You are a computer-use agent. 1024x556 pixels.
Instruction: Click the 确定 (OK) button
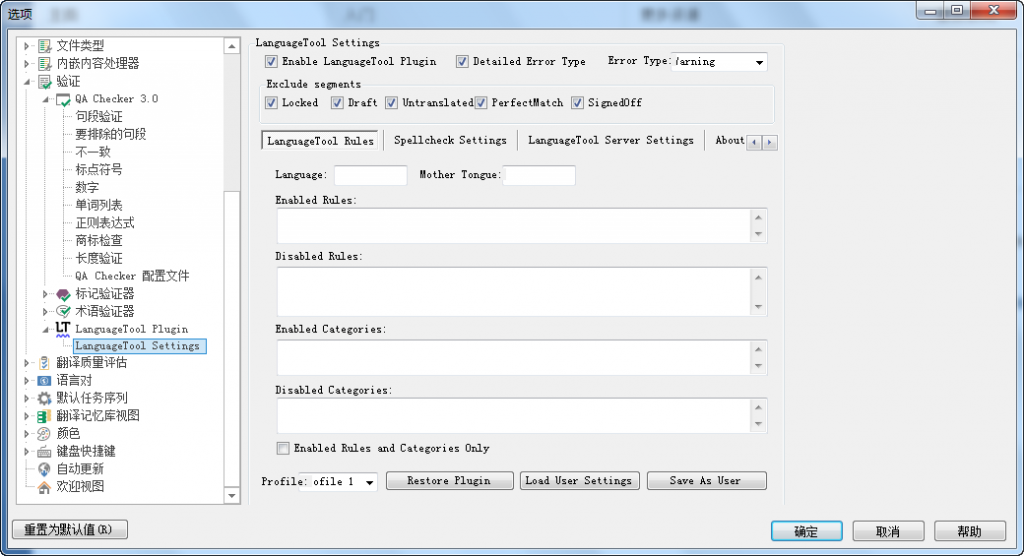806,531
